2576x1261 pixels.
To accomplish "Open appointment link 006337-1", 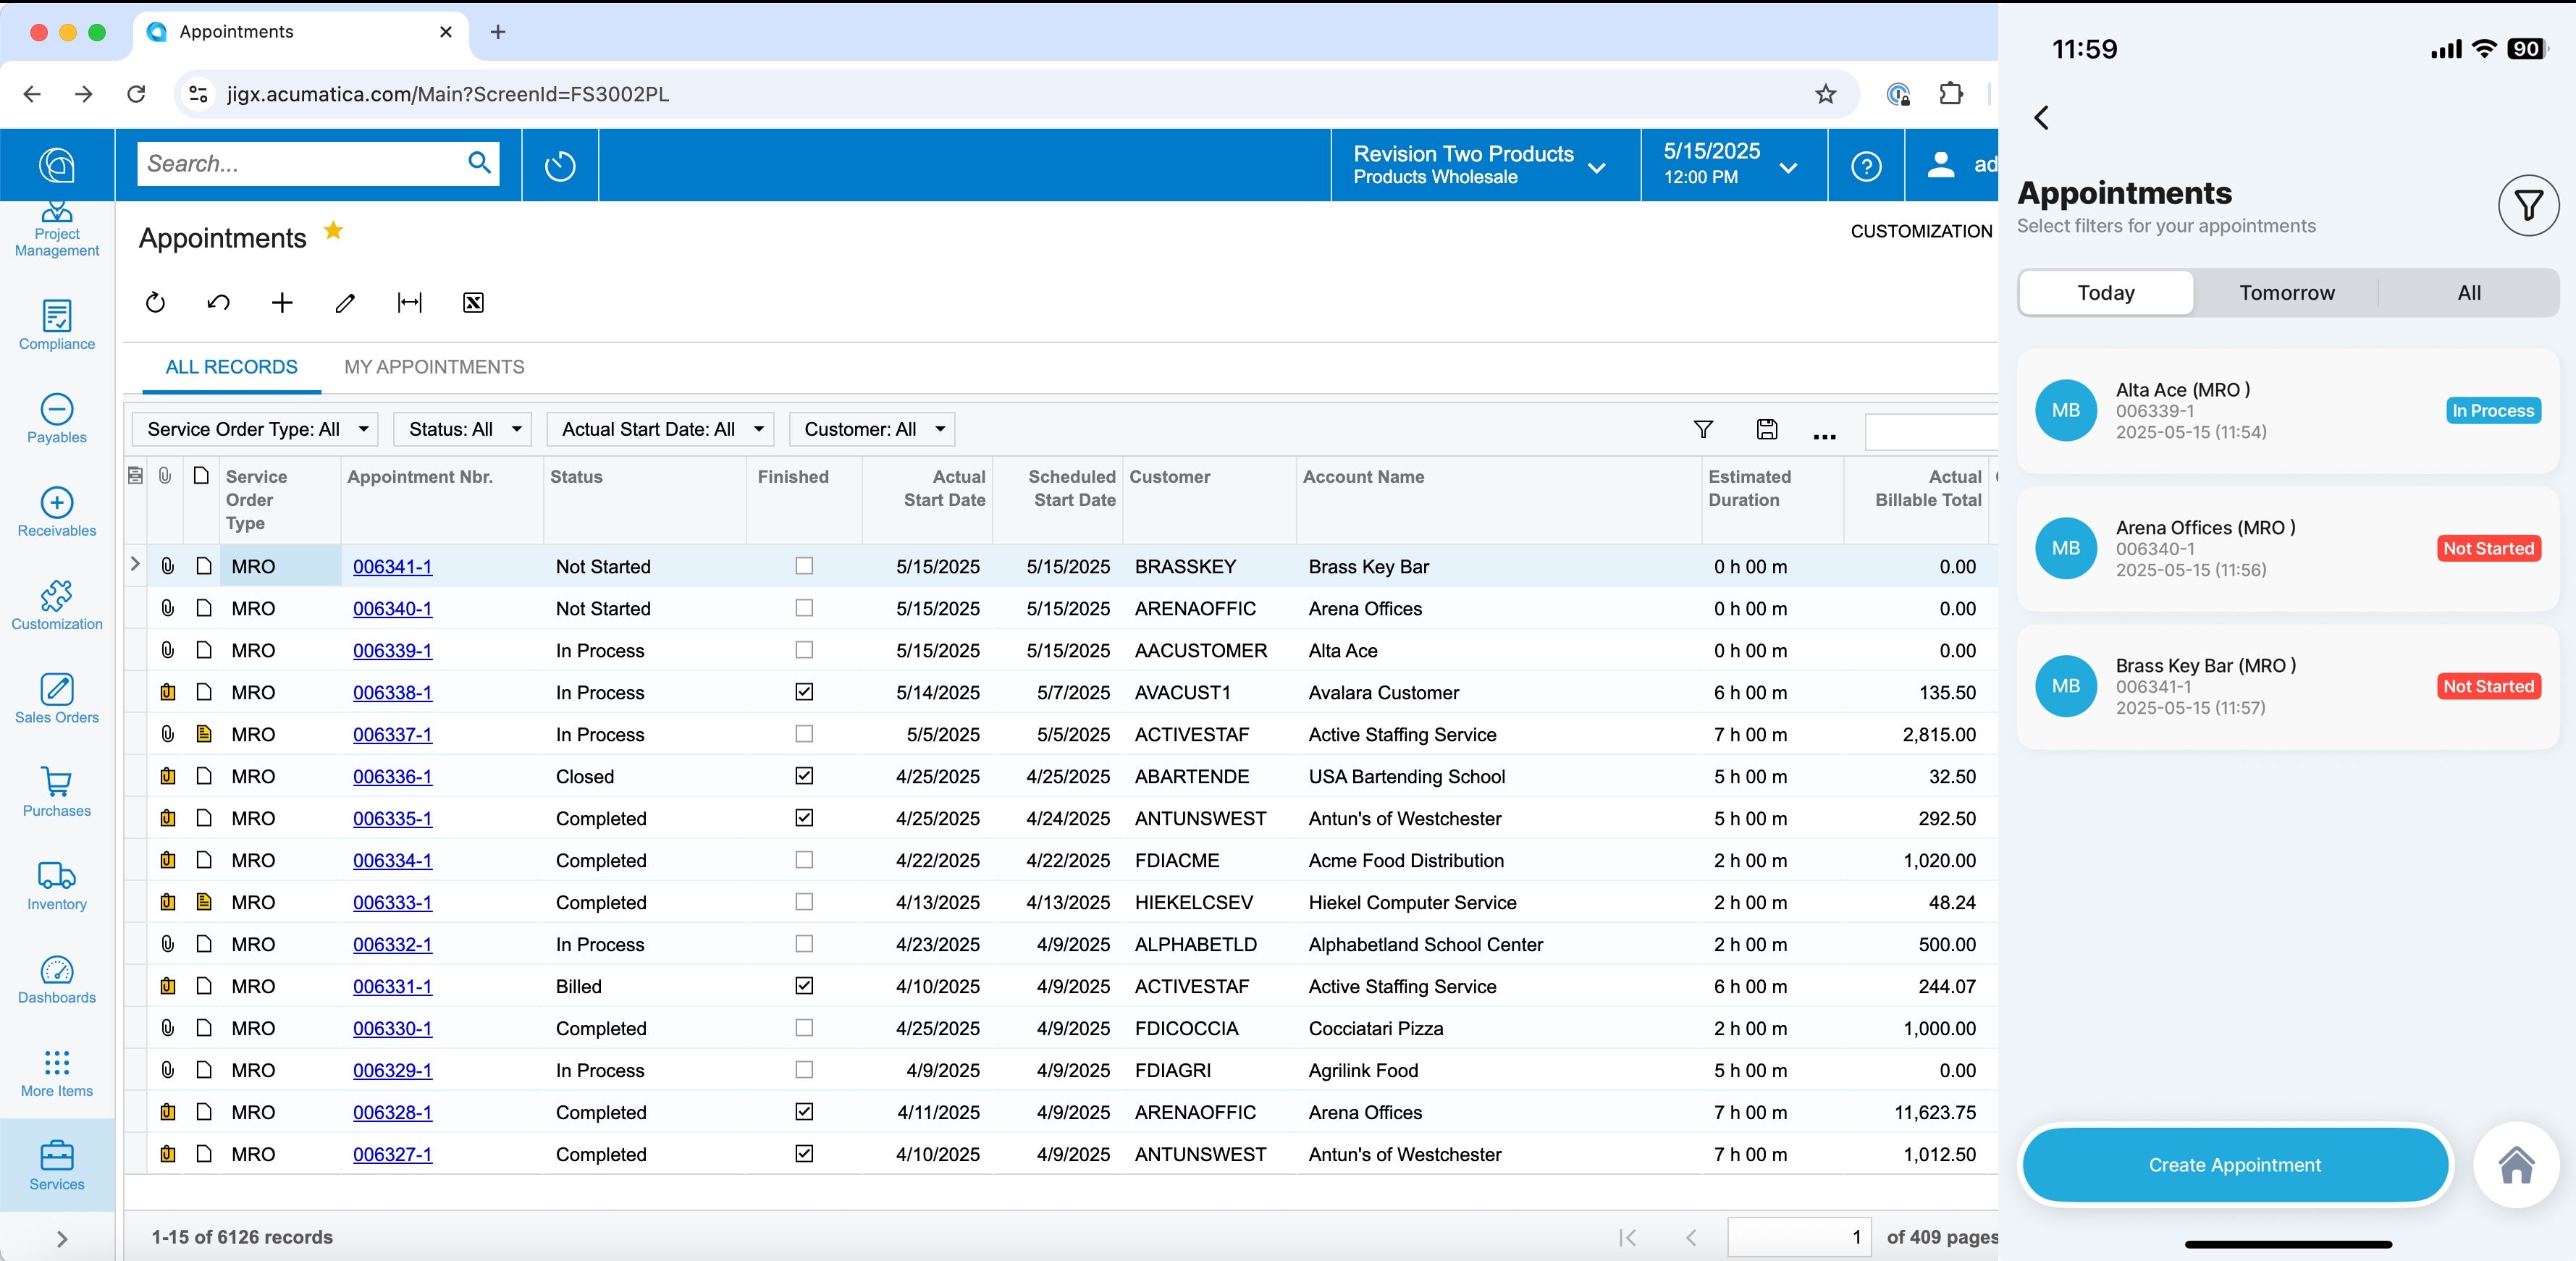I will click(392, 735).
